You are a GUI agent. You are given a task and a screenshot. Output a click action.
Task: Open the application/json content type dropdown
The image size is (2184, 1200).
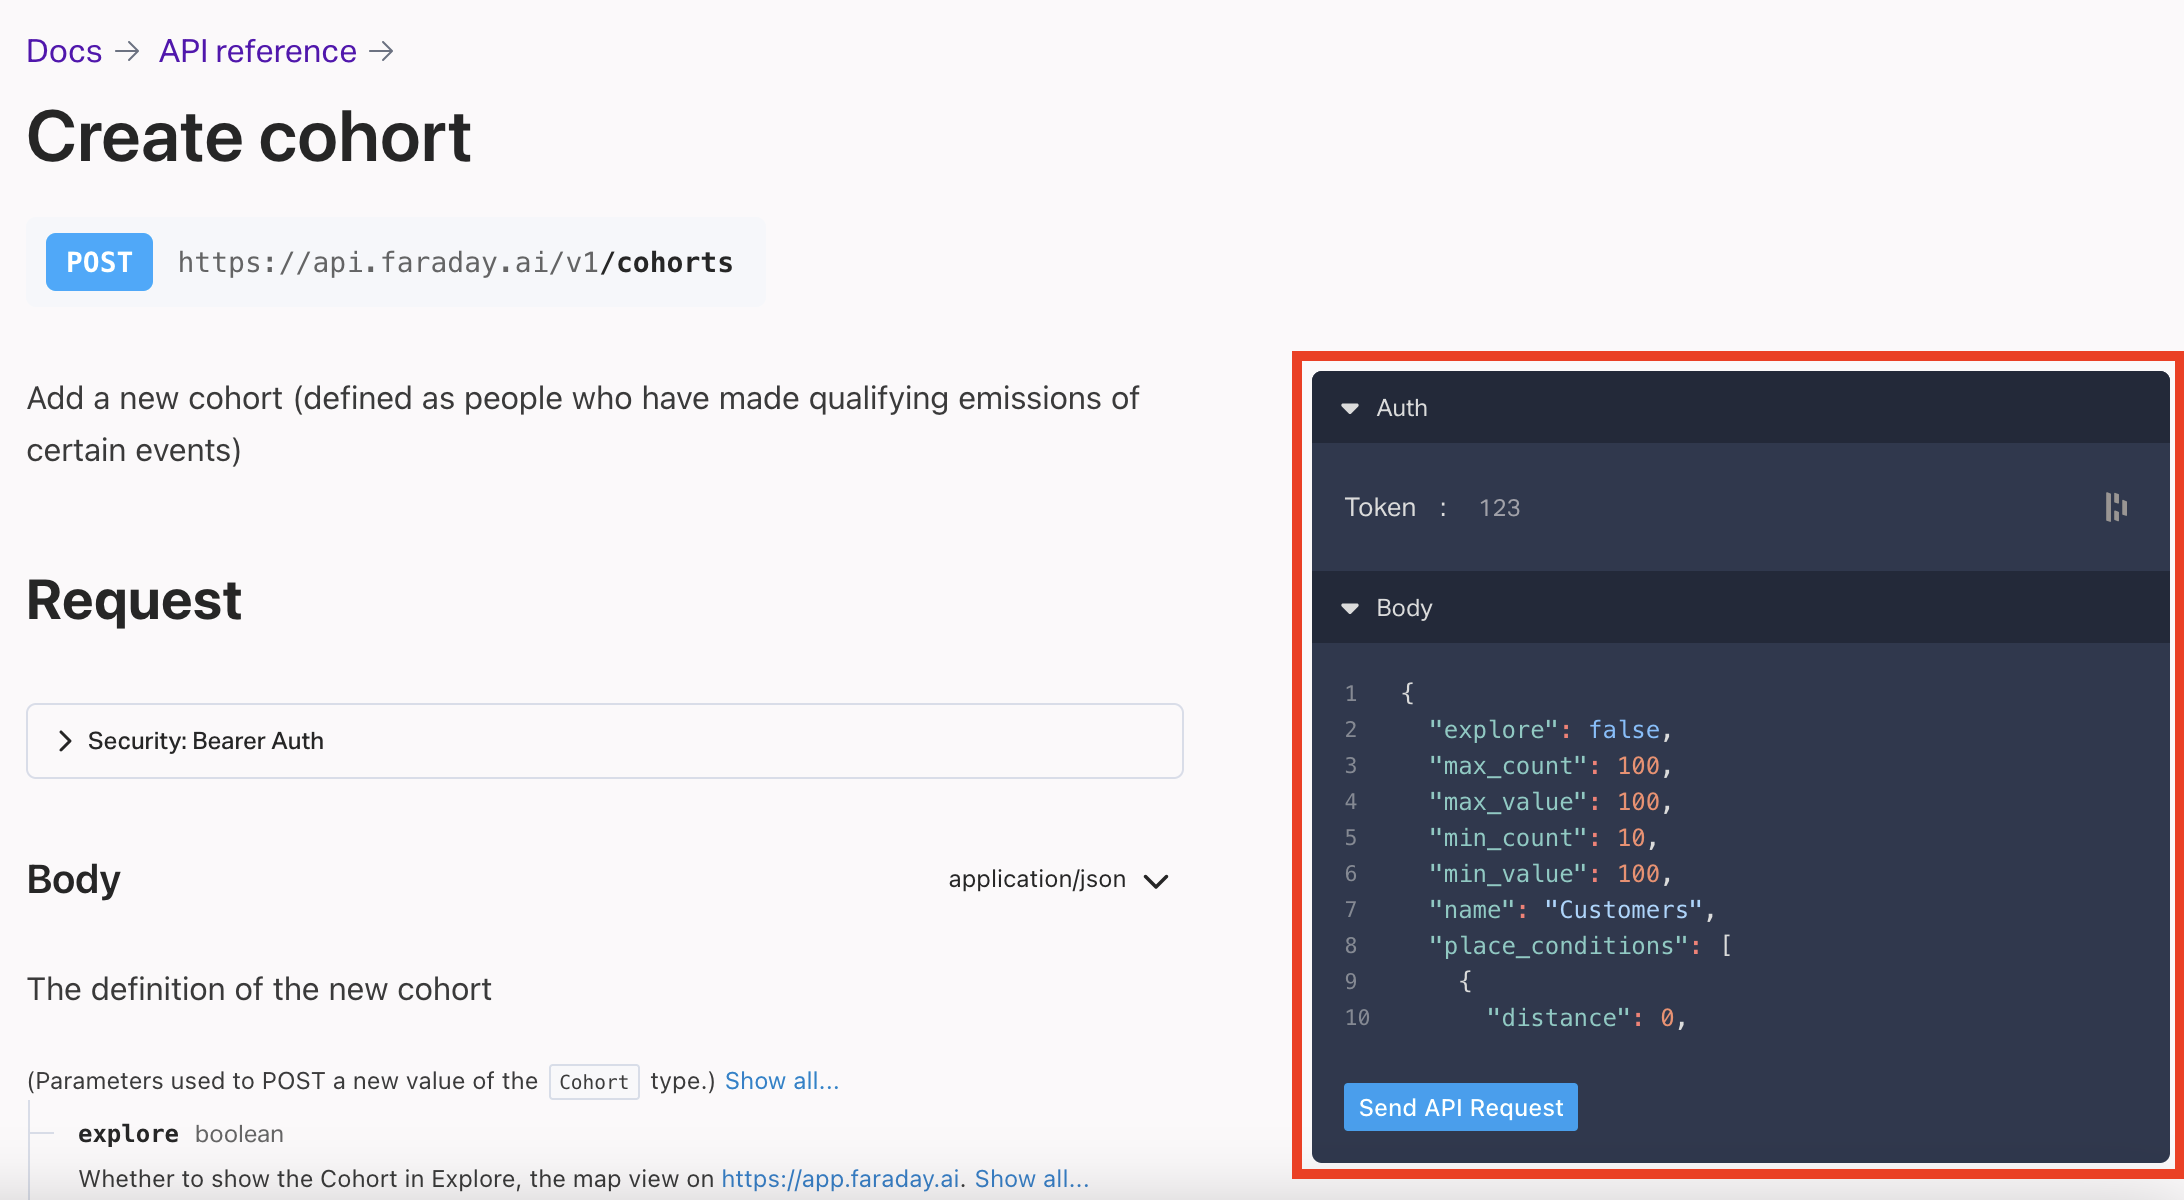point(1058,880)
